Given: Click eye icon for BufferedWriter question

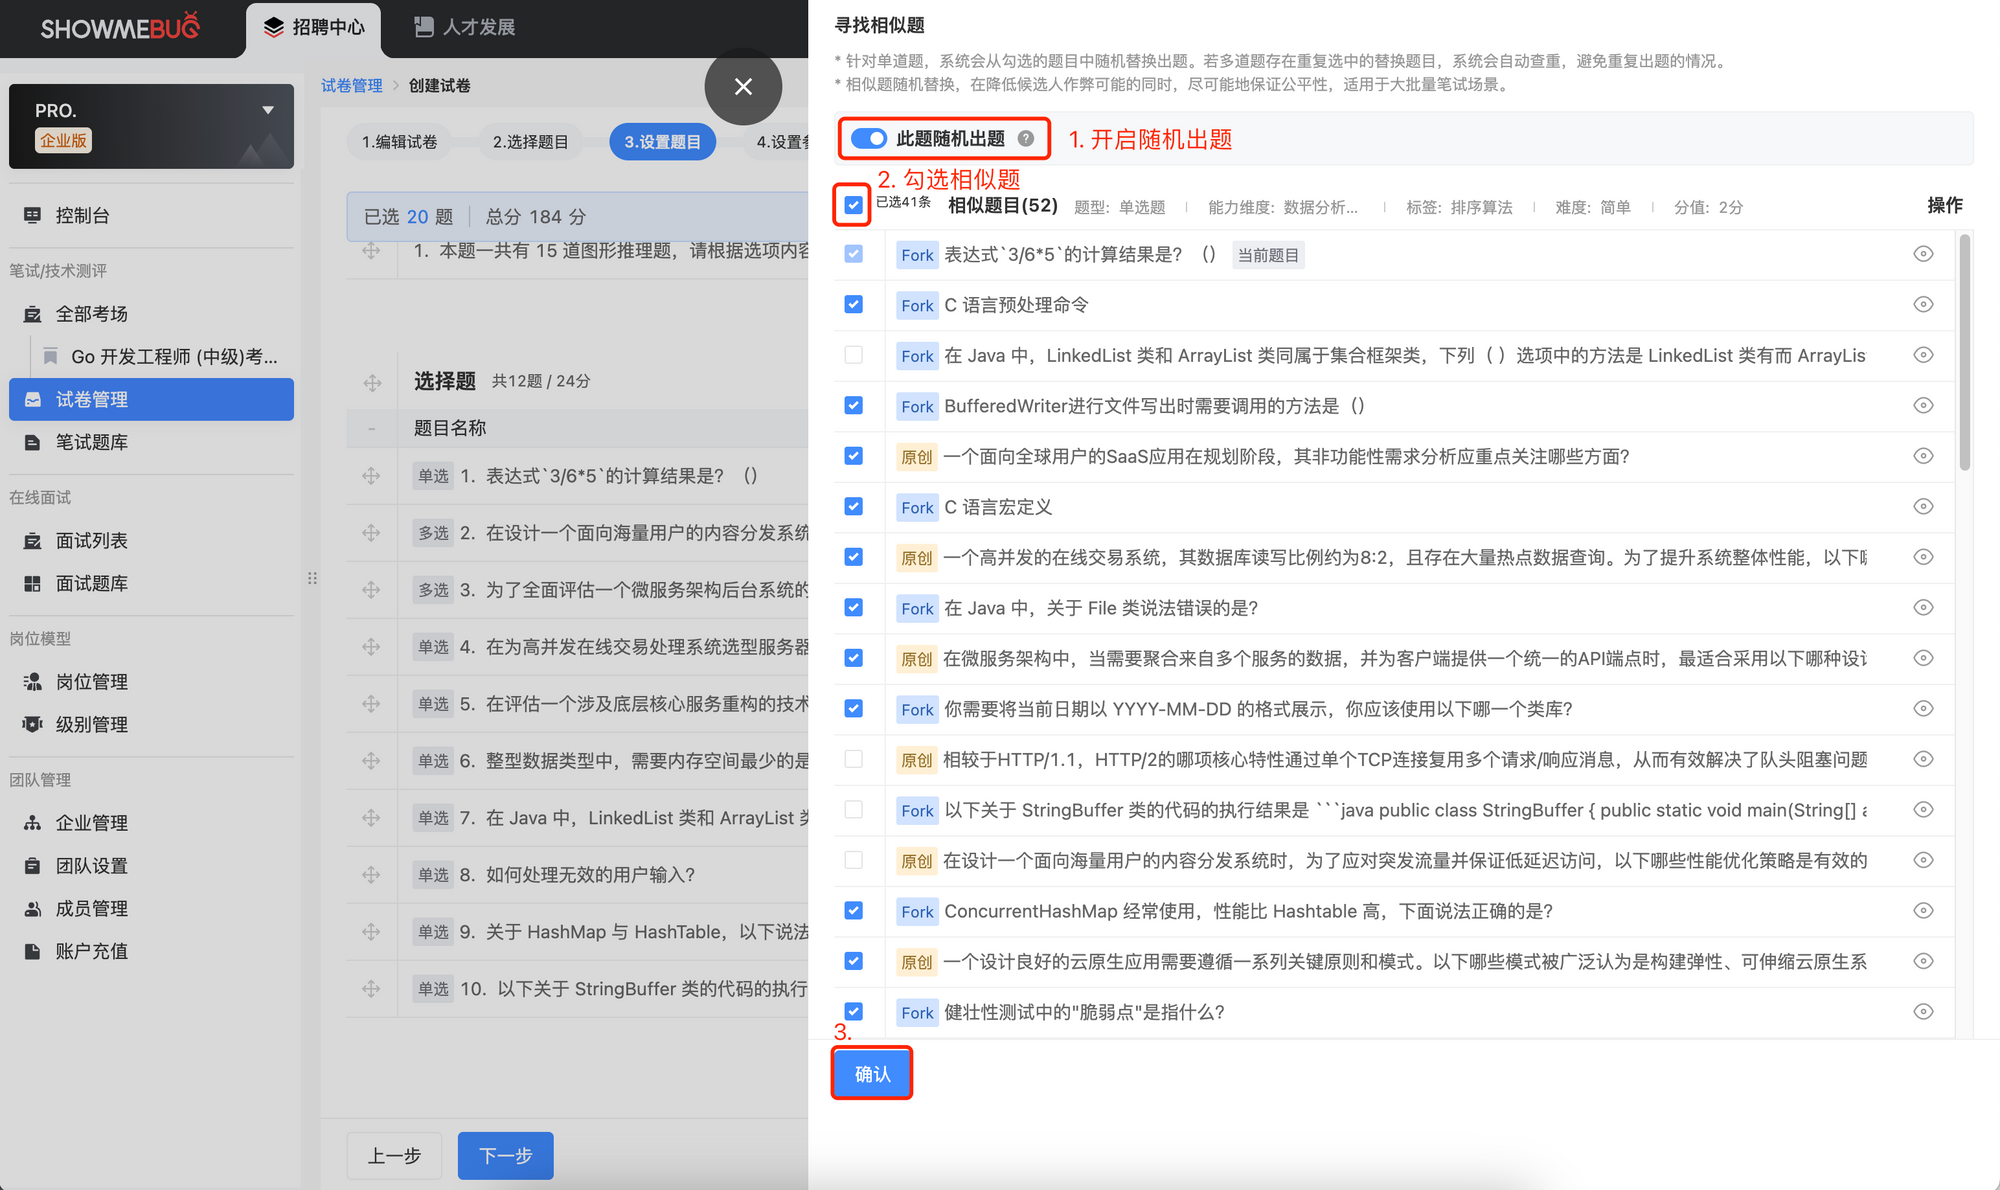Looking at the screenshot, I should (1923, 405).
